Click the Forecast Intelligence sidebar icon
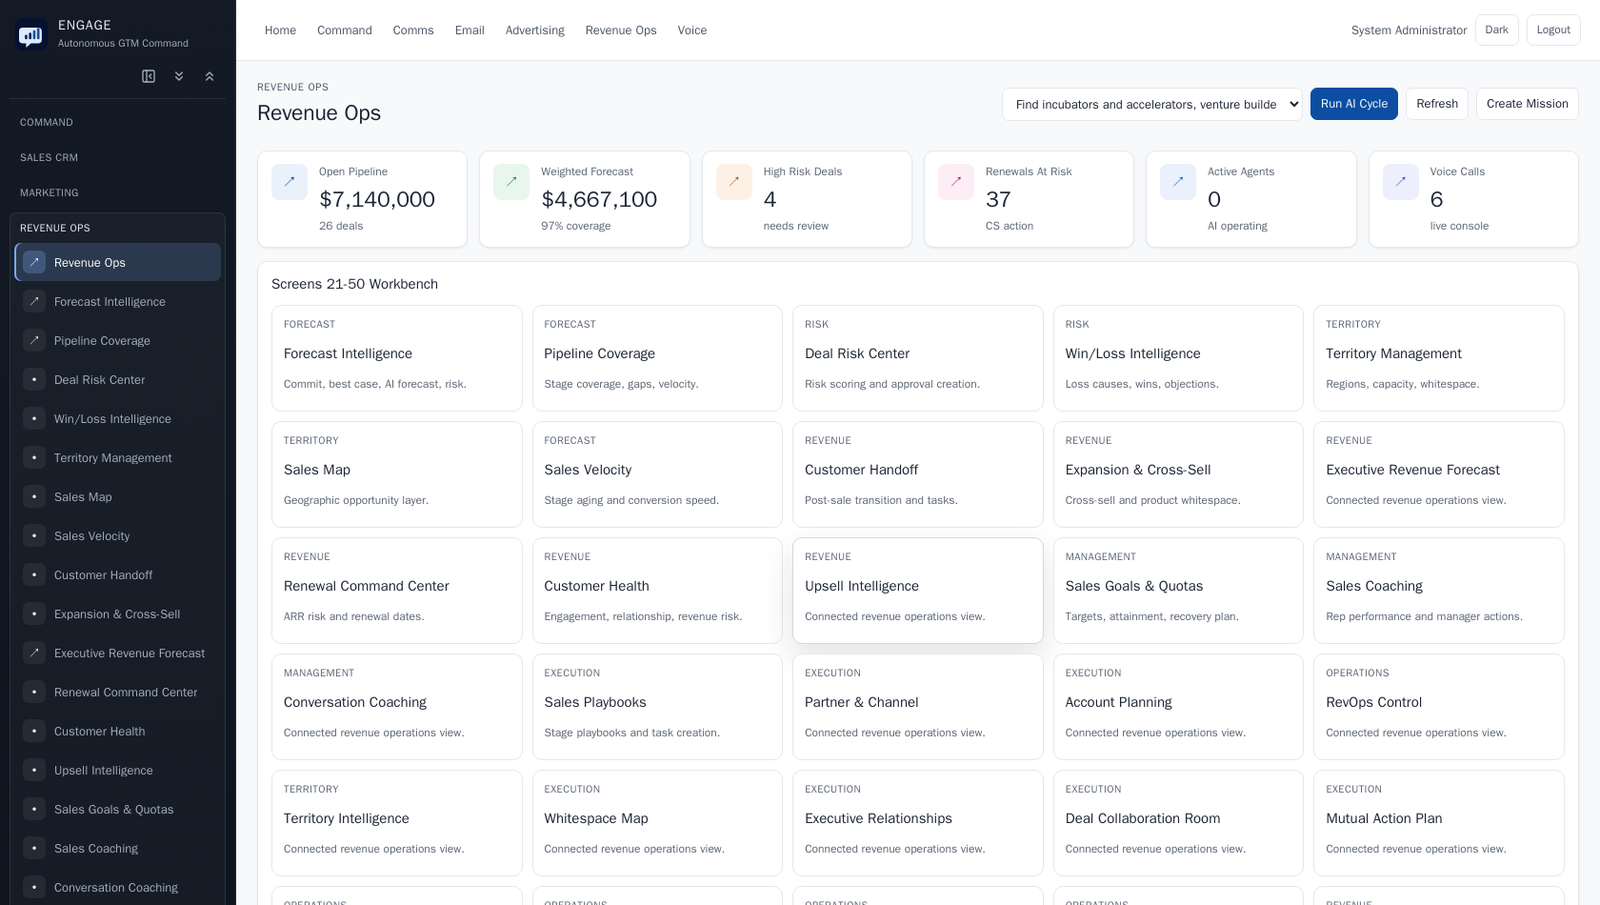 point(34,301)
